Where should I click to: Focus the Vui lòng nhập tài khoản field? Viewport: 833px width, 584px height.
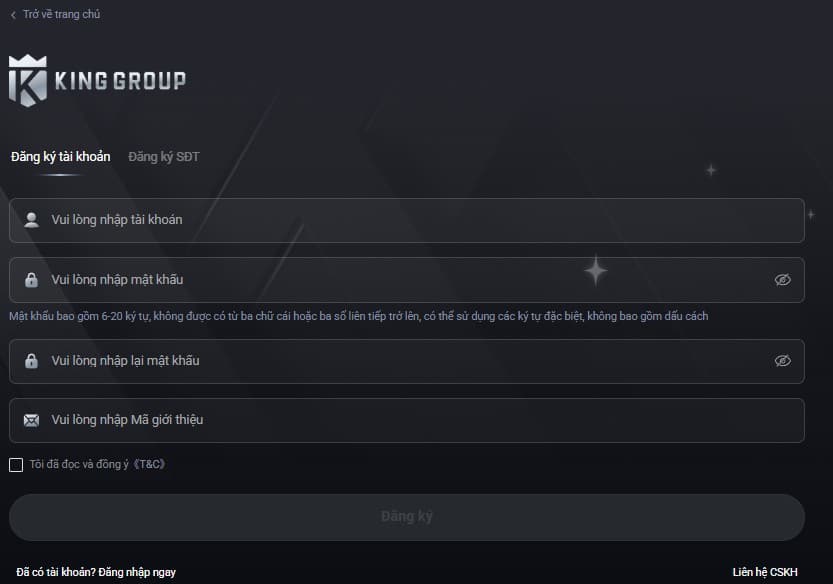pos(407,221)
